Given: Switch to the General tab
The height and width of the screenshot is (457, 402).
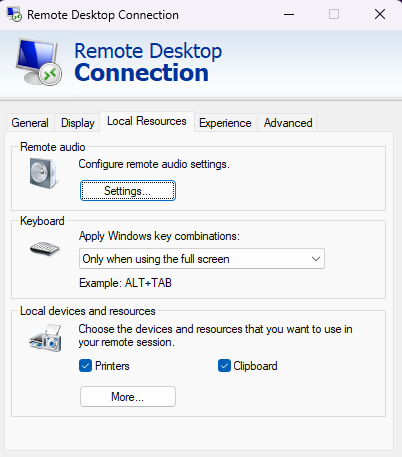Looking at the screenshot, I should pos(30,123).
